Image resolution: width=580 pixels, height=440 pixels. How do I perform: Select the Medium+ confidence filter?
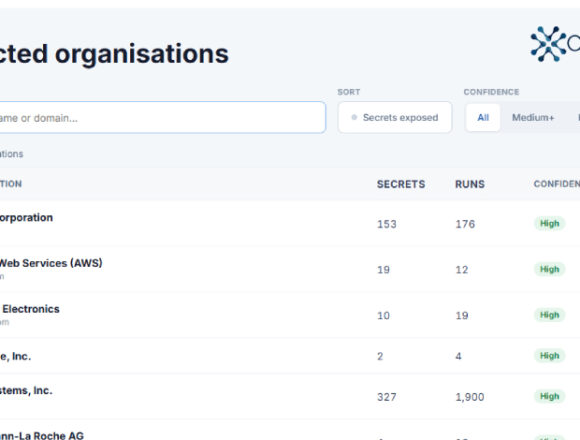[x=533, y=117]
